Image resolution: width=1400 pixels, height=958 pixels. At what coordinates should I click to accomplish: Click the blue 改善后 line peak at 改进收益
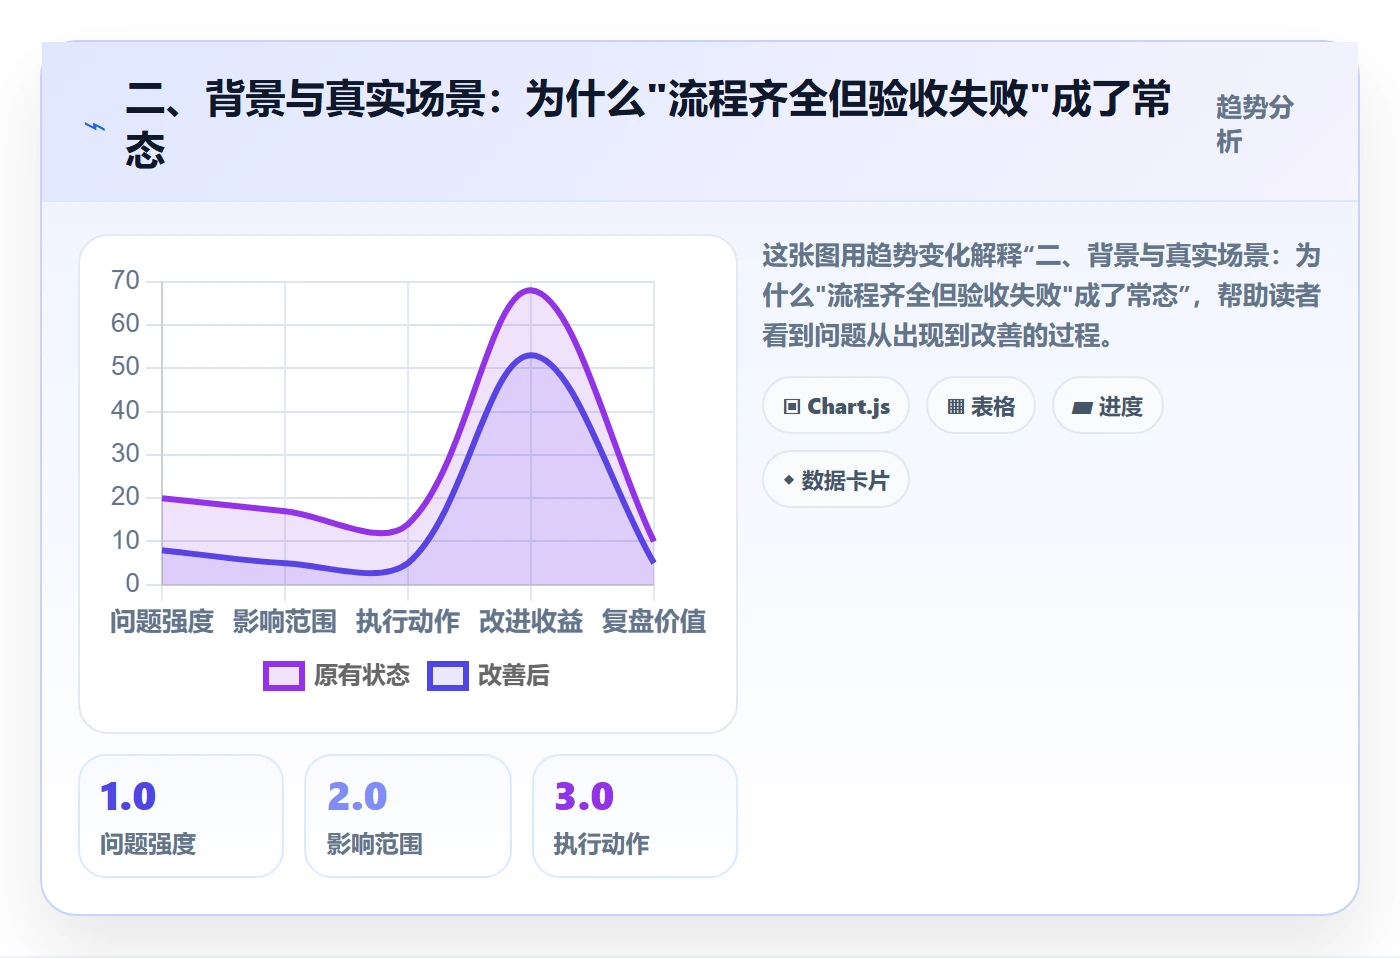pyautogui.click(x=531, y=355)
